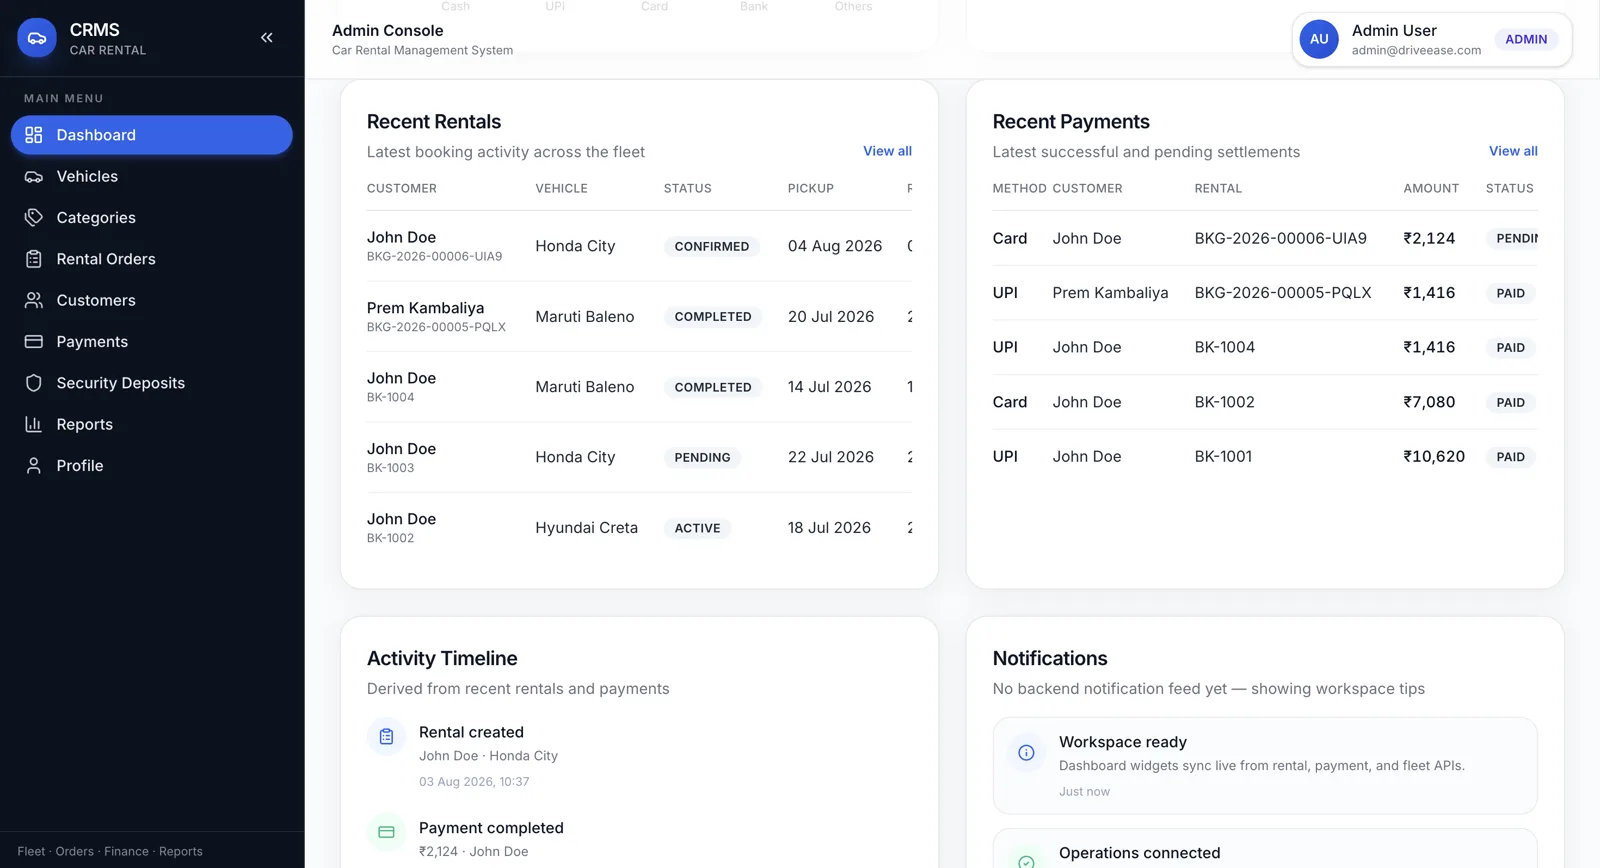
Task: Click booking BKG-2026-00006-UIA9 in Recent Rentals
Action: [x=434, y=256]
